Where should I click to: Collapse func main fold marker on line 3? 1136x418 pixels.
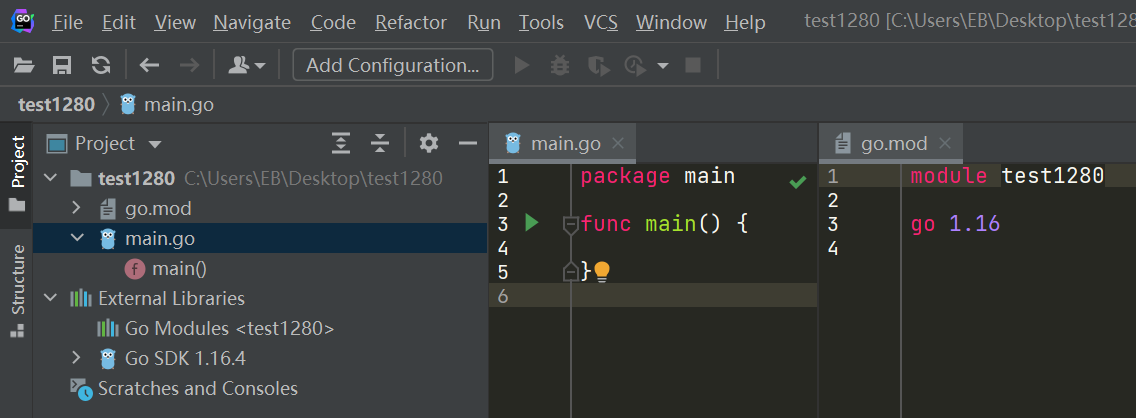(570, 225)
